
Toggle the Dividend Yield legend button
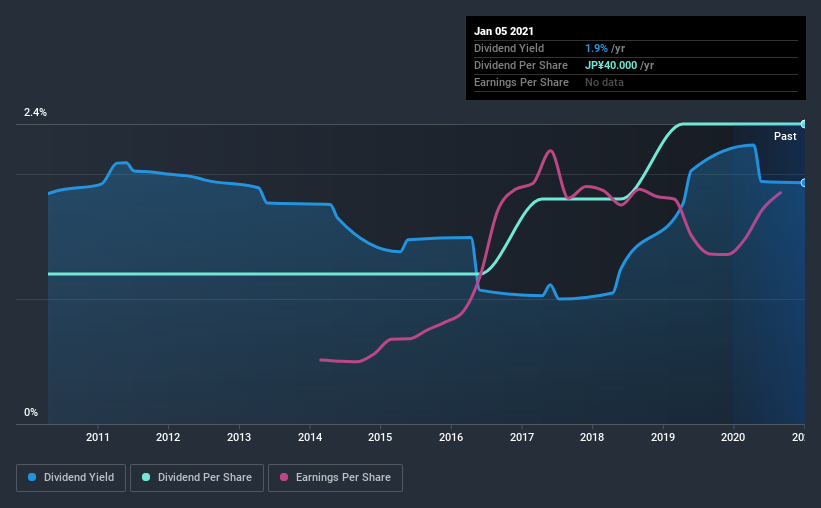pyautogui.click(x=71, y=478)
